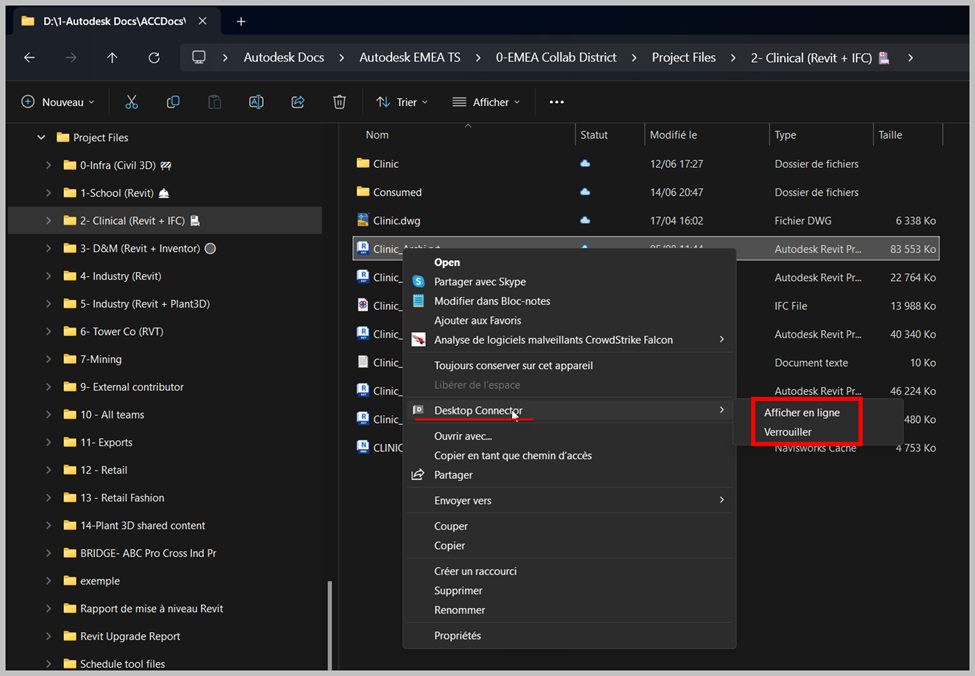Open a new tab with plus button
This screenshot has width=975, height=676.
click(x=241, y=21)
